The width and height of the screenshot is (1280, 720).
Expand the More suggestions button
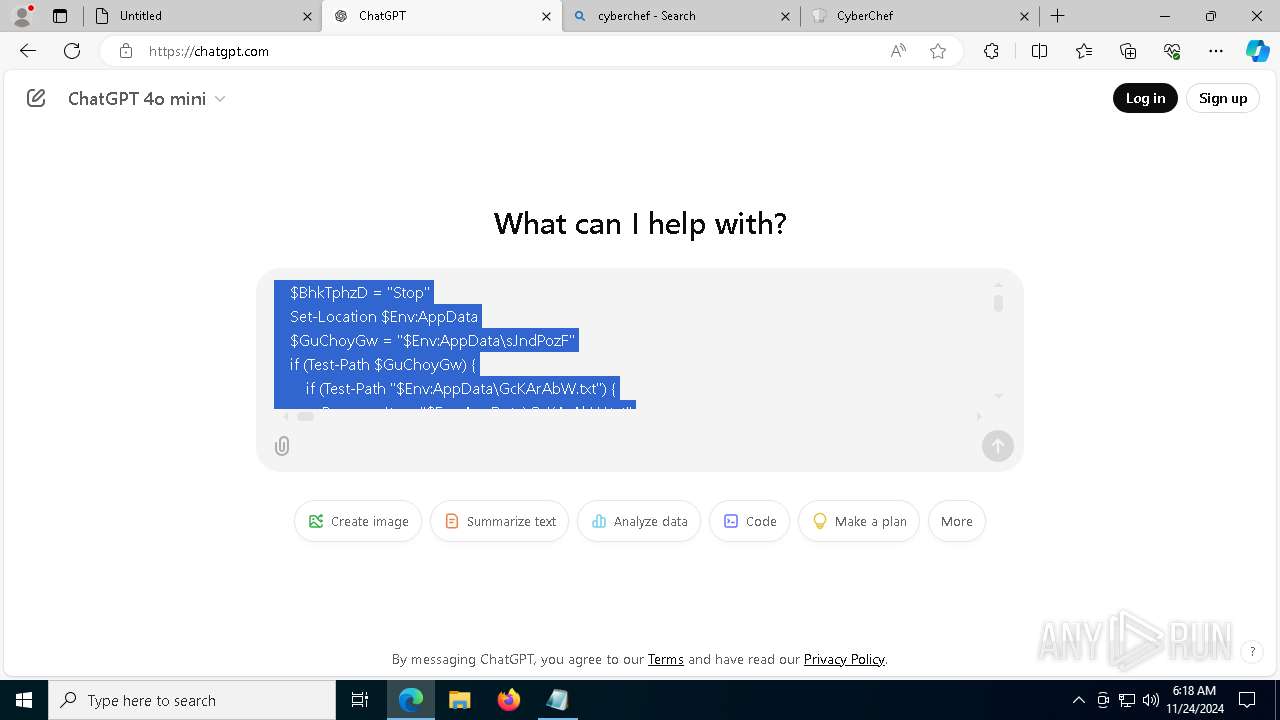(x=957, y=521)
